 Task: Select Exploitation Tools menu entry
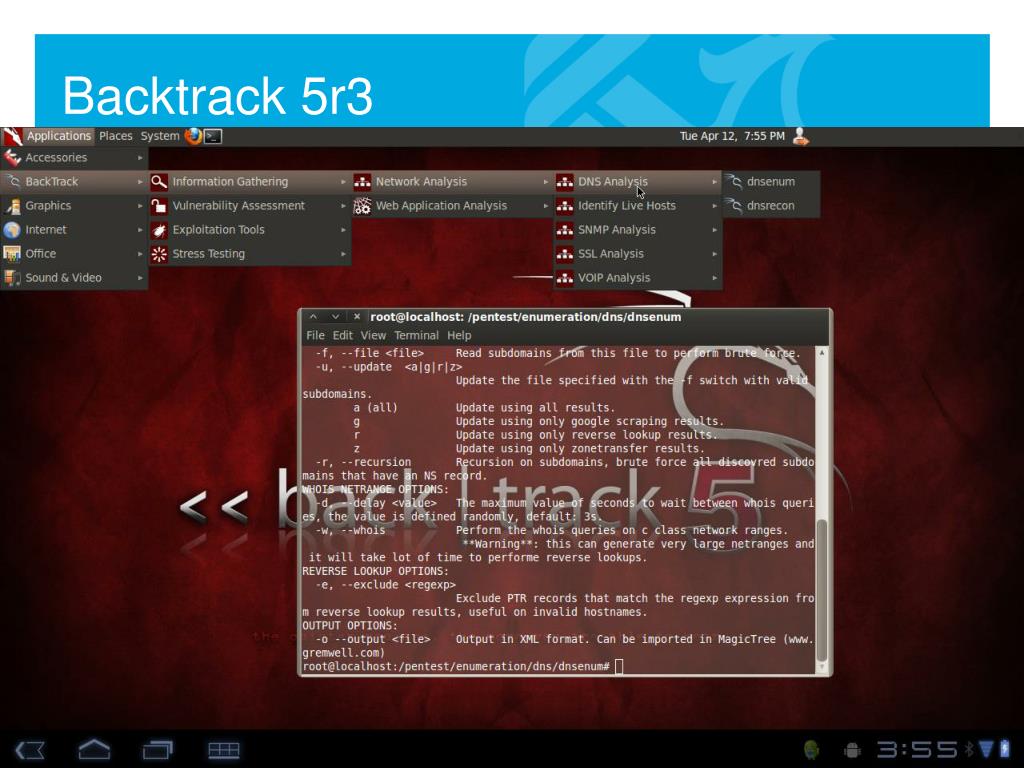coord(249,229)
